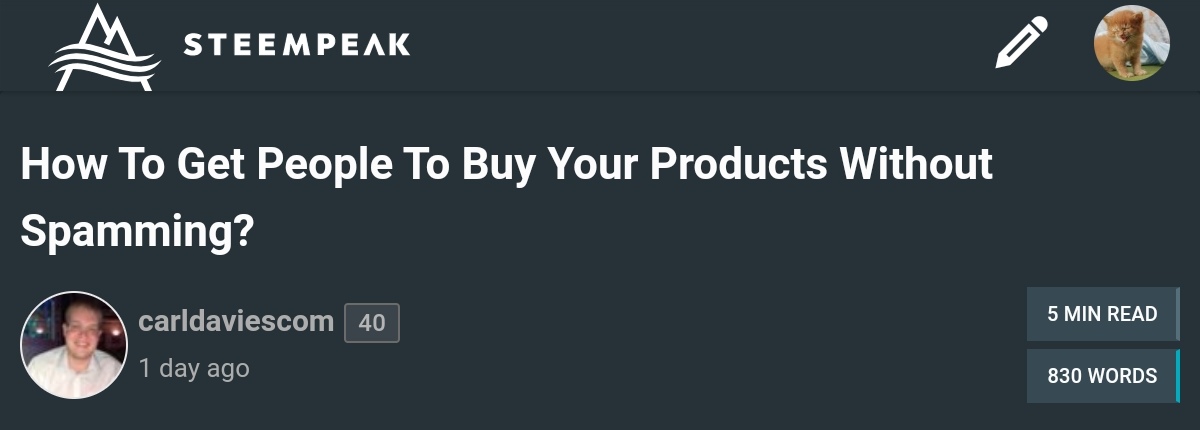Click the "830 WORDS" badge
The width and height of the screenshot is (1200, 430).
click(x=1101, y=376)
